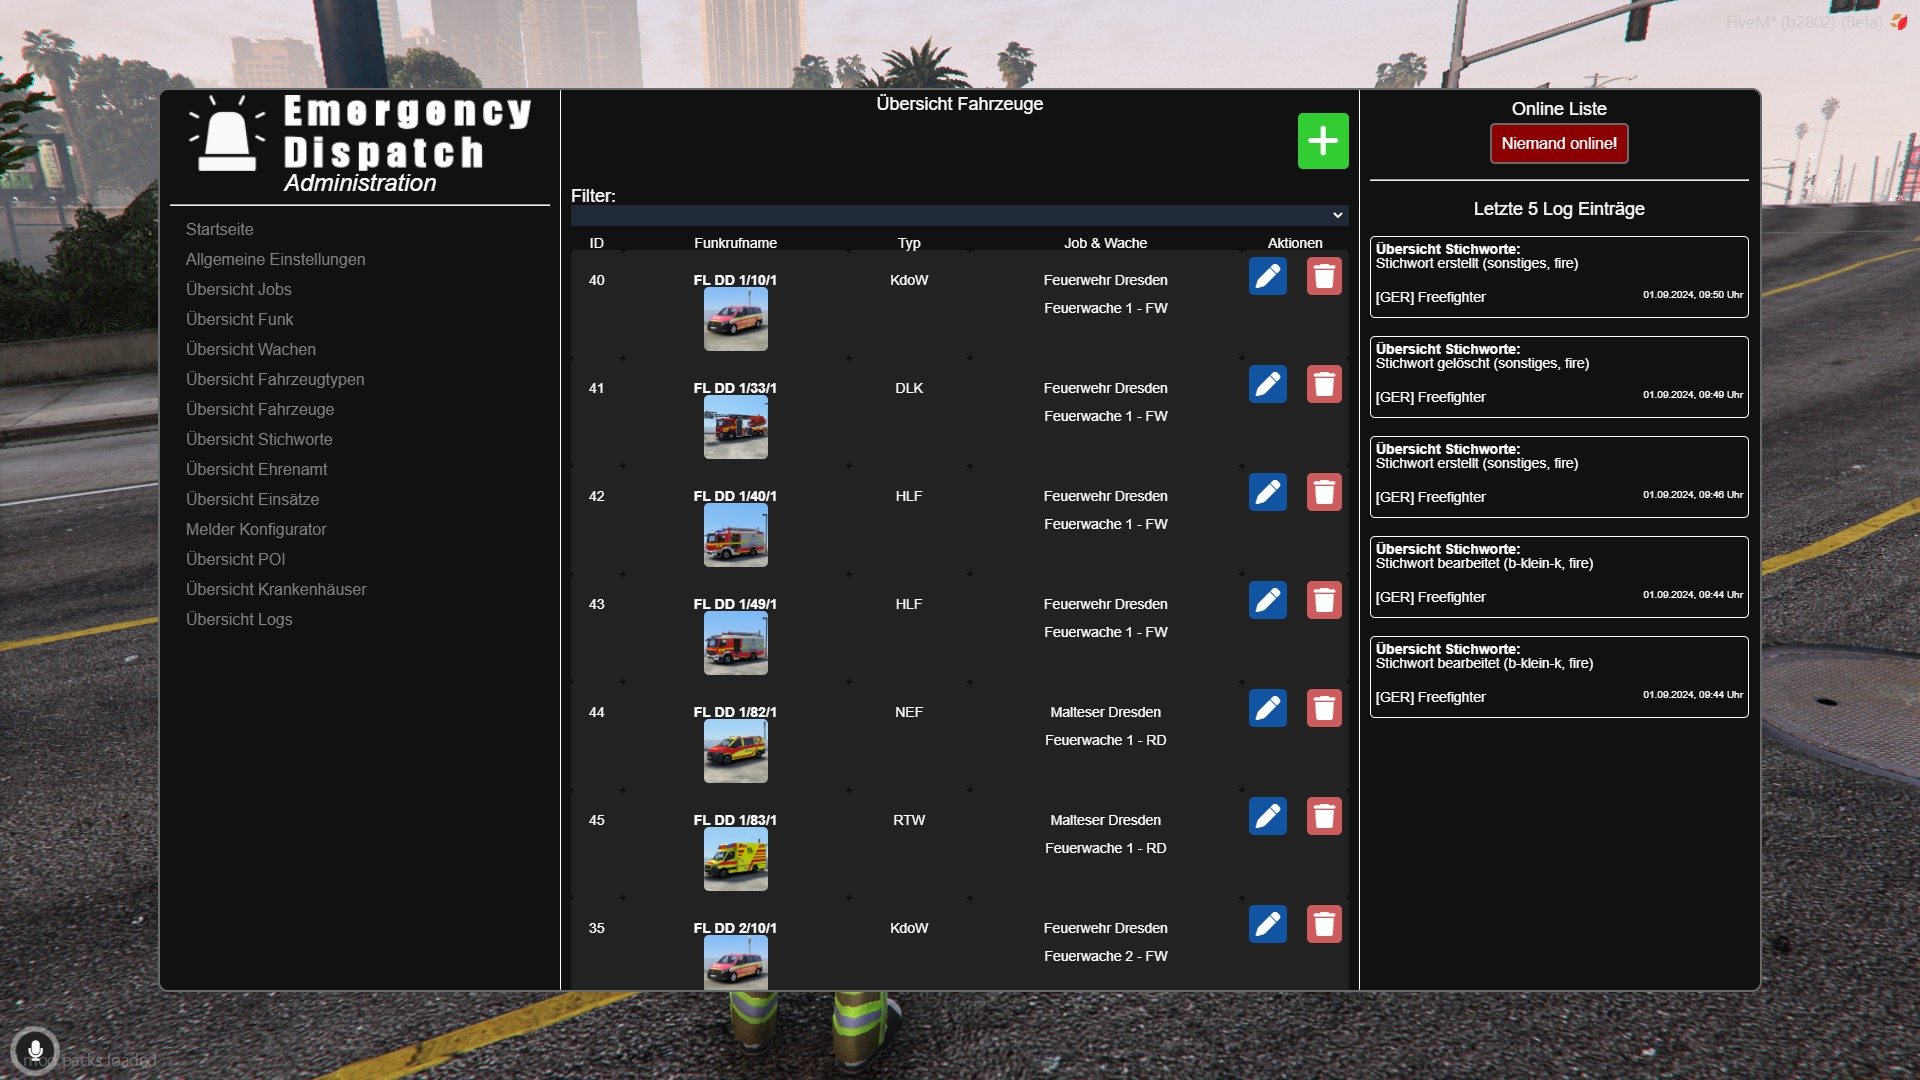The width and height of the screenshot is (1920, 1080).
Task: Delete RTW vehicle FL DD 1/83/1
Action: pos(1323,816)
